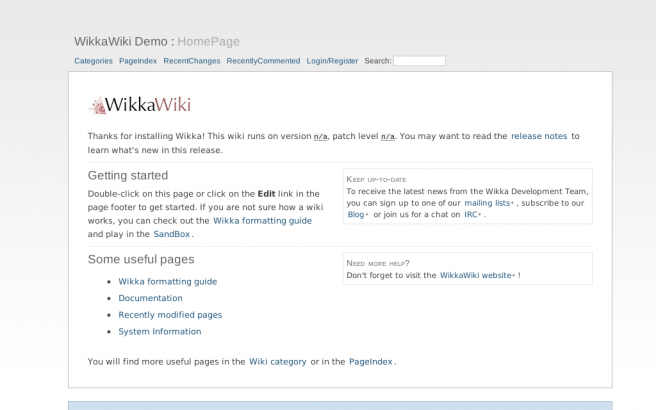Open the System Information page
The width and height of the screenshot is (656, 410).
(159, 332)
